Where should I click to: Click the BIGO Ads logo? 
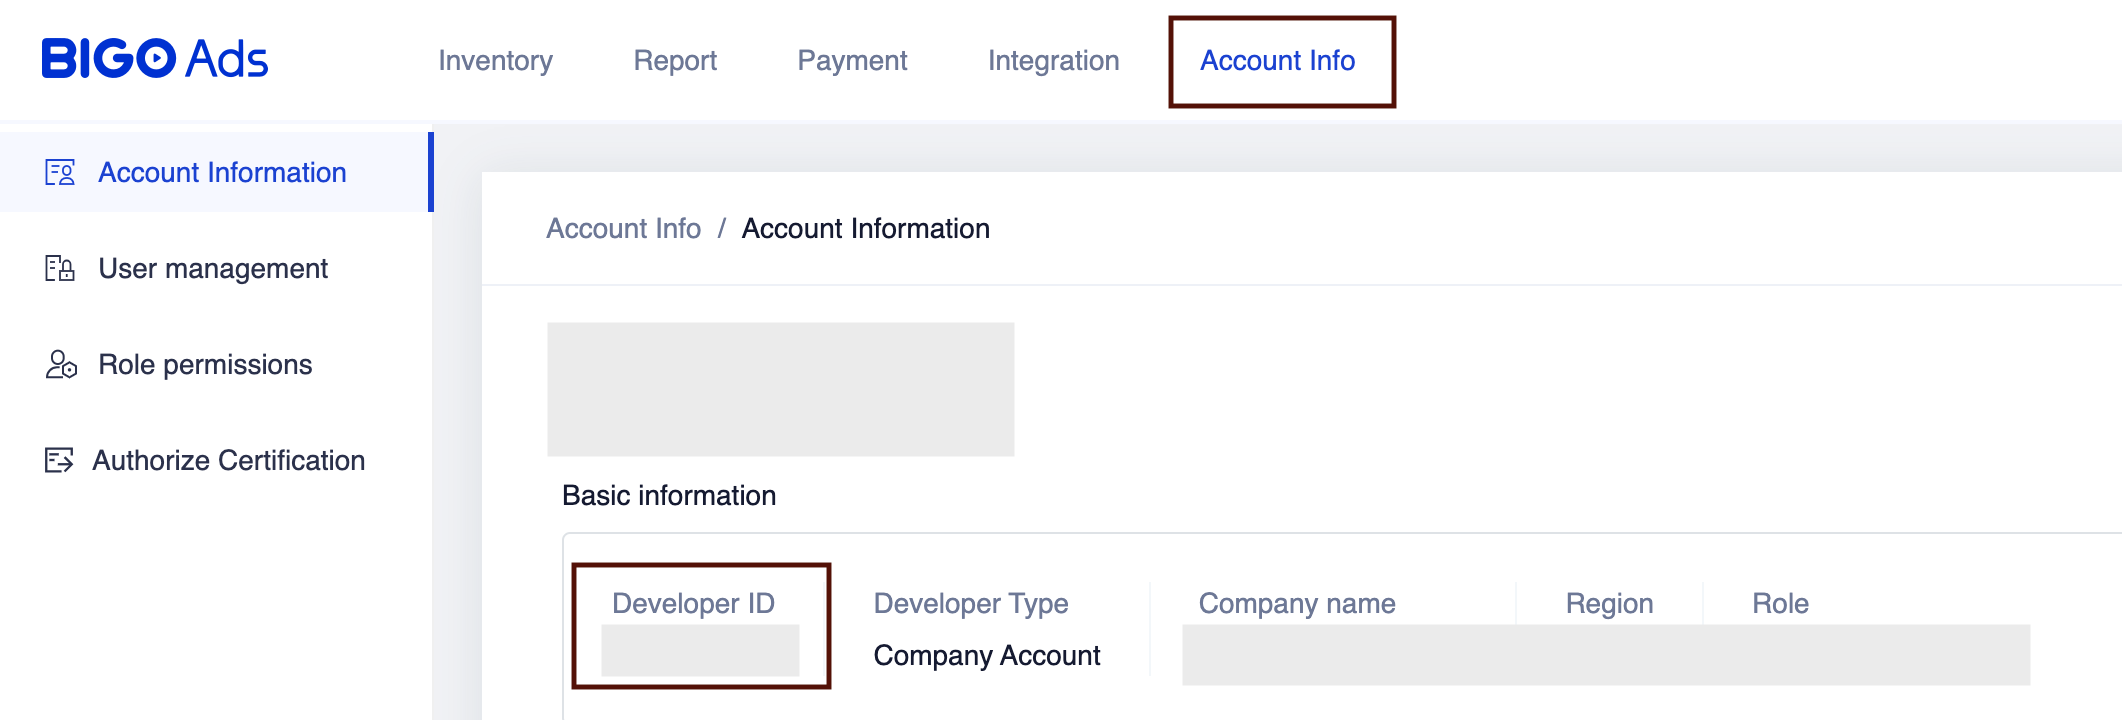(x=155, y=59)
